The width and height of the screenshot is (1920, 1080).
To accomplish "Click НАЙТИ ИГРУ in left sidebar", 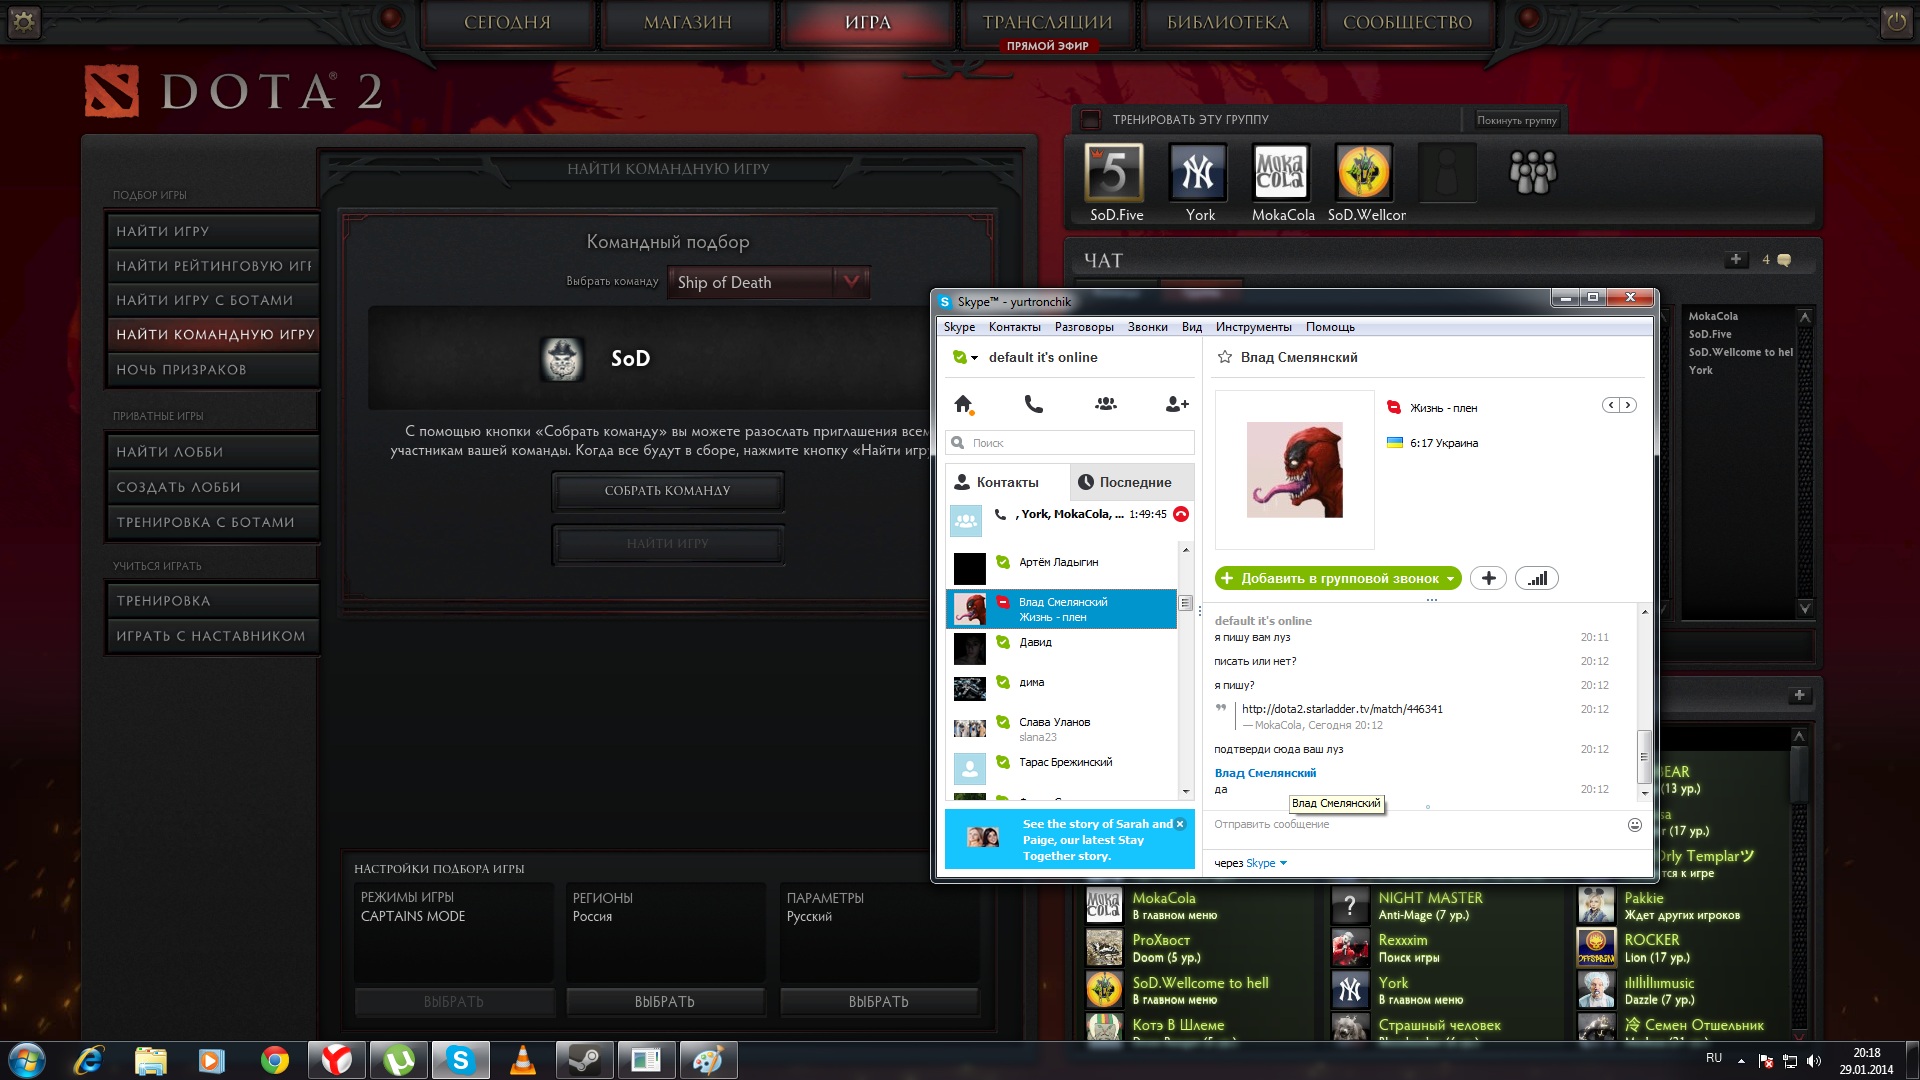I will 212,231.
